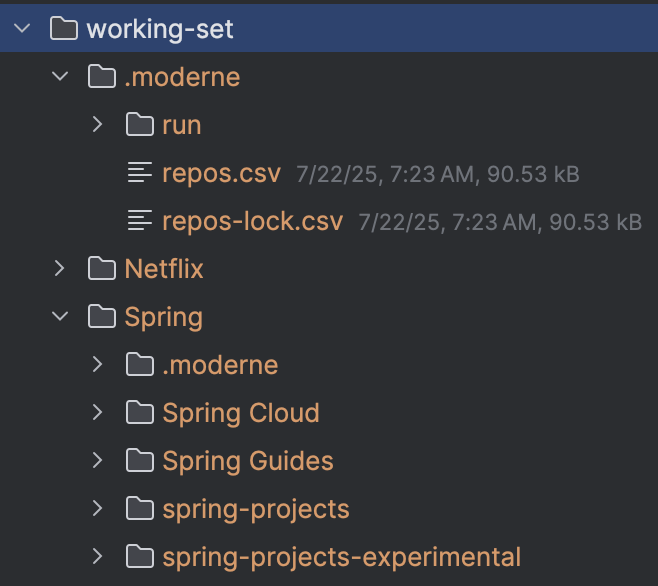This screenshot has height=586, width=658.
Task: Select the repos.csv file name
Action: 221,173
